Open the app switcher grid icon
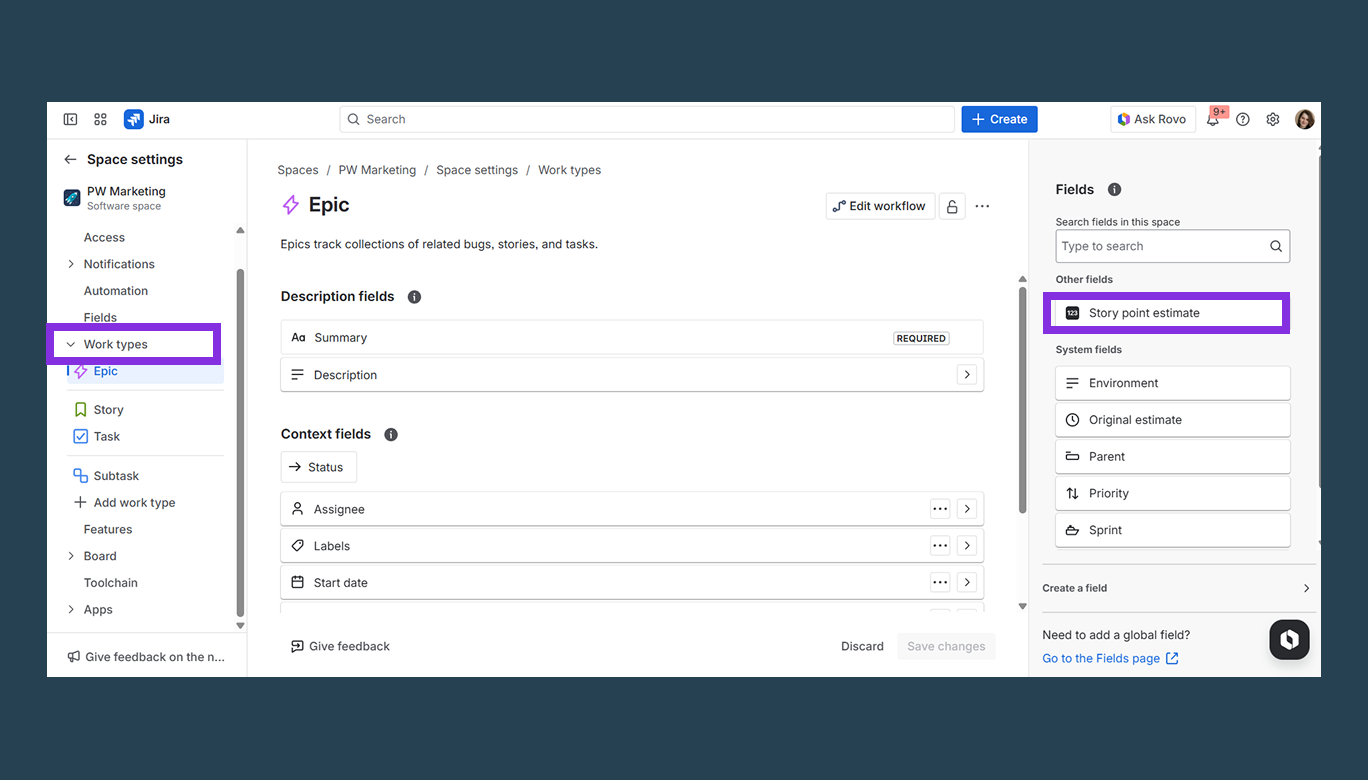 tap(100, 118)
